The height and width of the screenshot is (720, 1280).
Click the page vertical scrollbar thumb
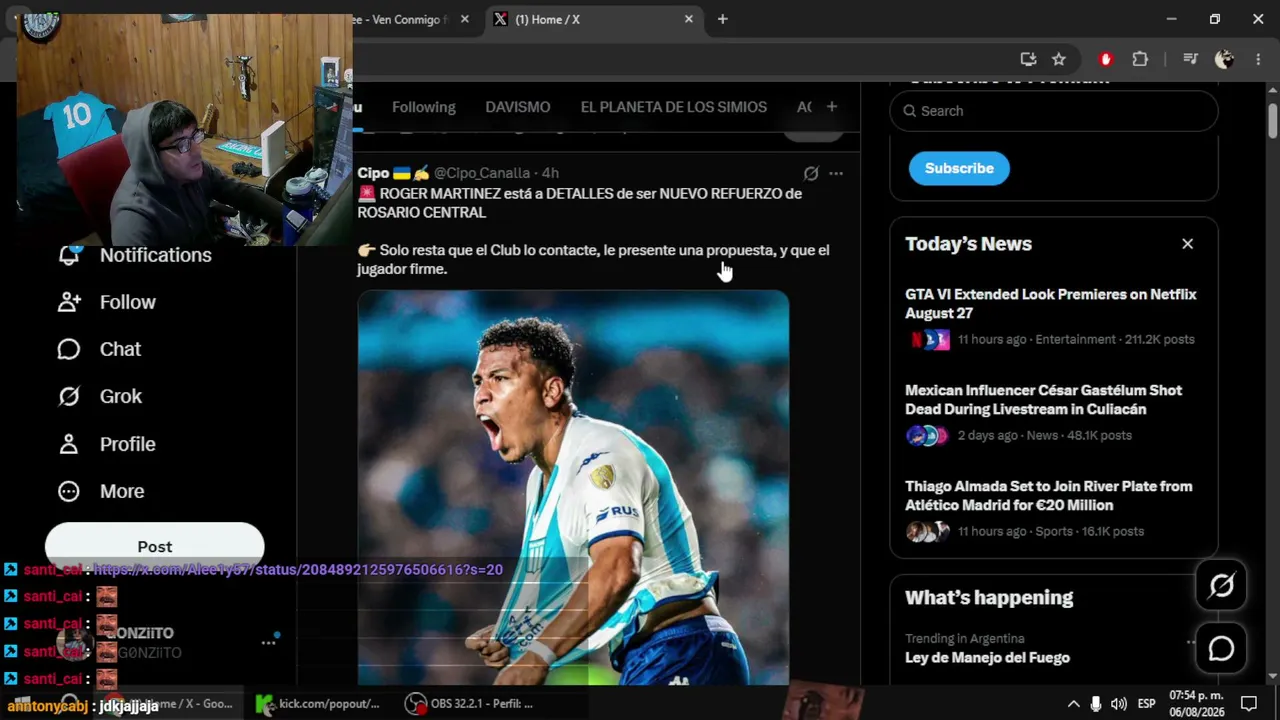click(1272, 120)
